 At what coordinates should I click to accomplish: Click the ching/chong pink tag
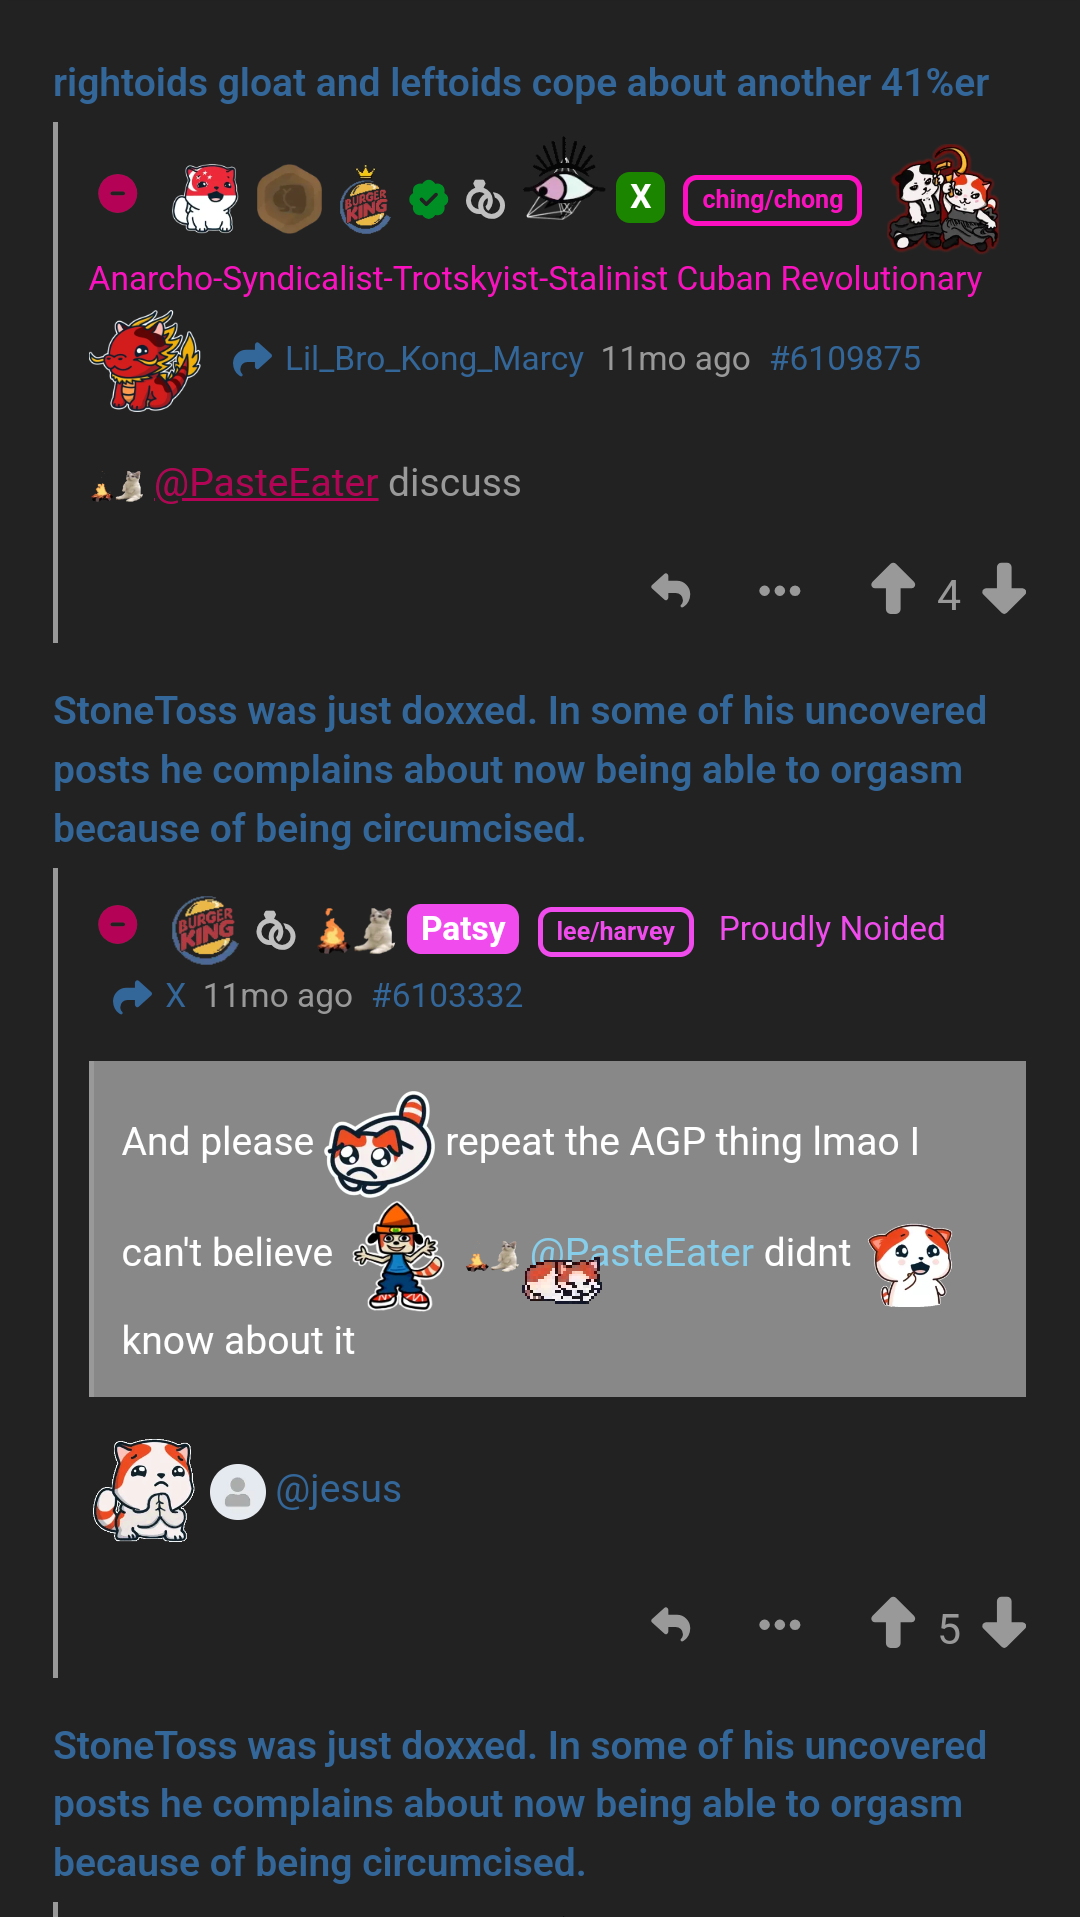[772, 200]
